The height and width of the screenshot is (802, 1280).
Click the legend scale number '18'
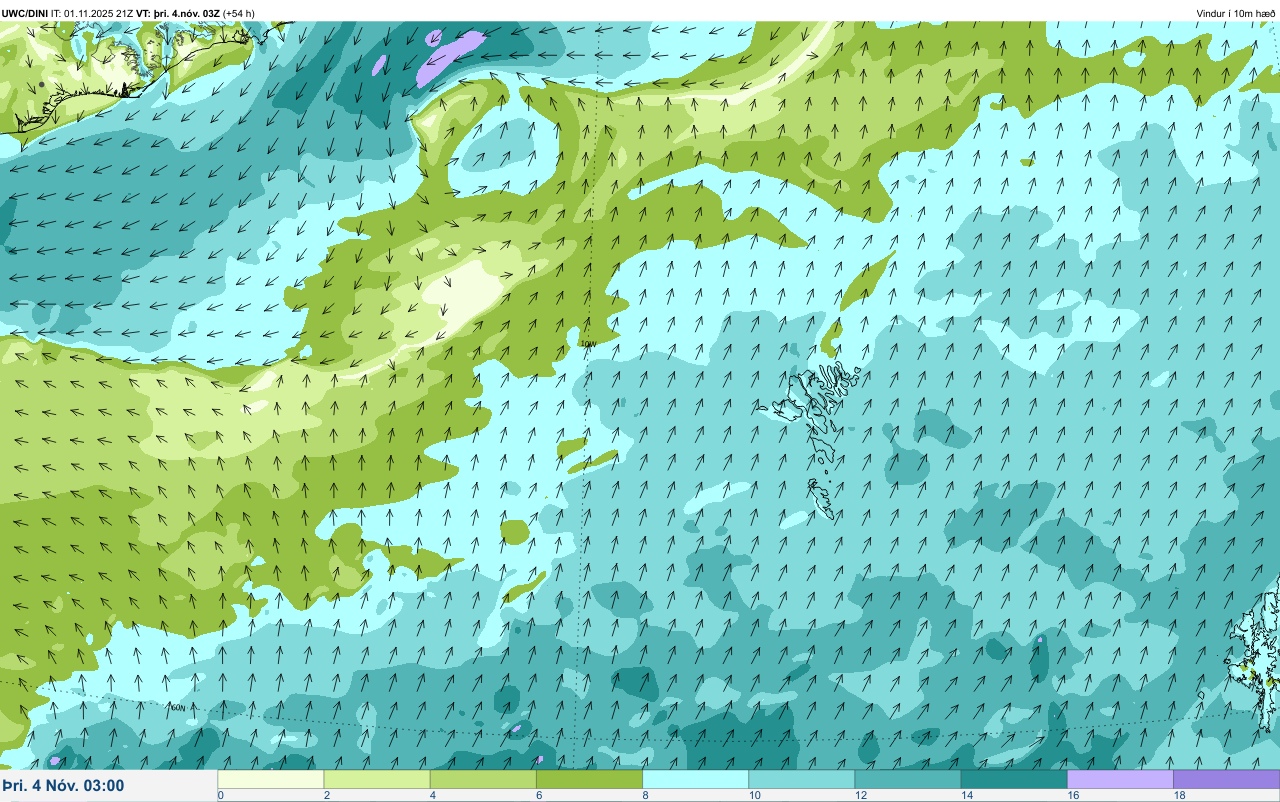1179,795
